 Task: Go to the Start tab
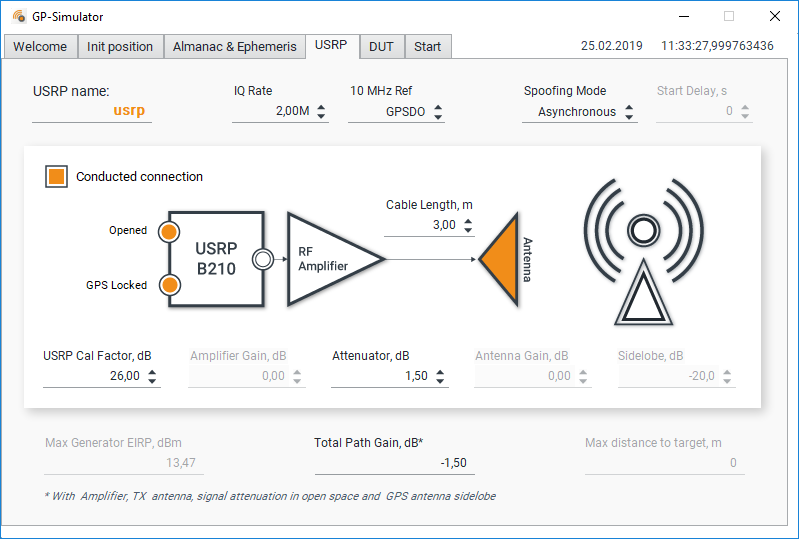(x=427, y=47)
